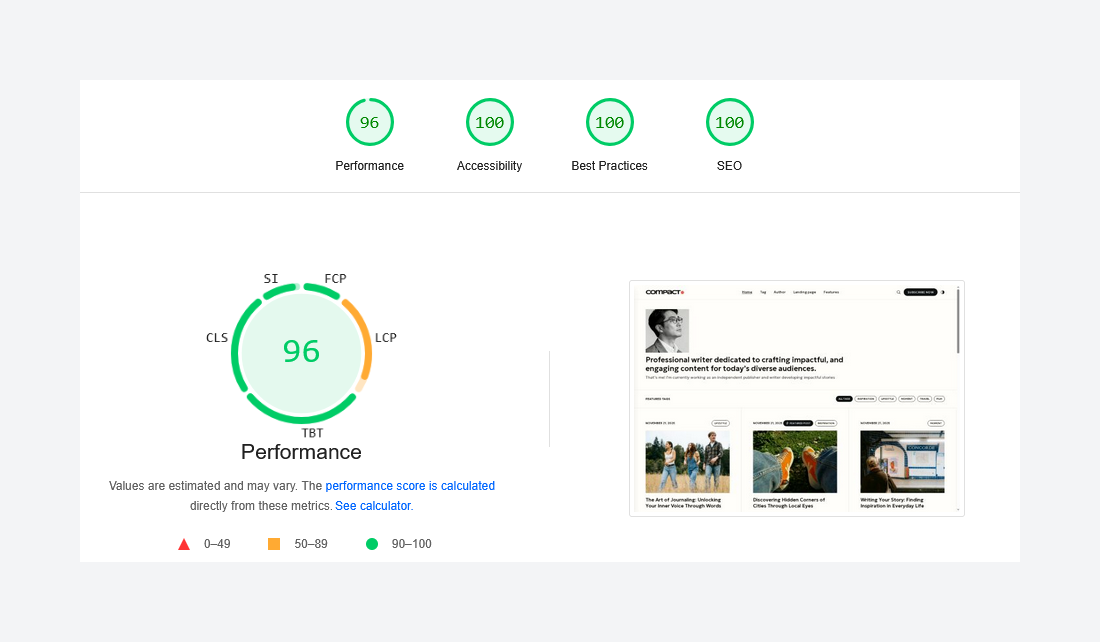The width and height of the screenshot is (1100, 642).
Task: Click the red triangle legend icon for 0–49
Action: click(x=184, y=543)
